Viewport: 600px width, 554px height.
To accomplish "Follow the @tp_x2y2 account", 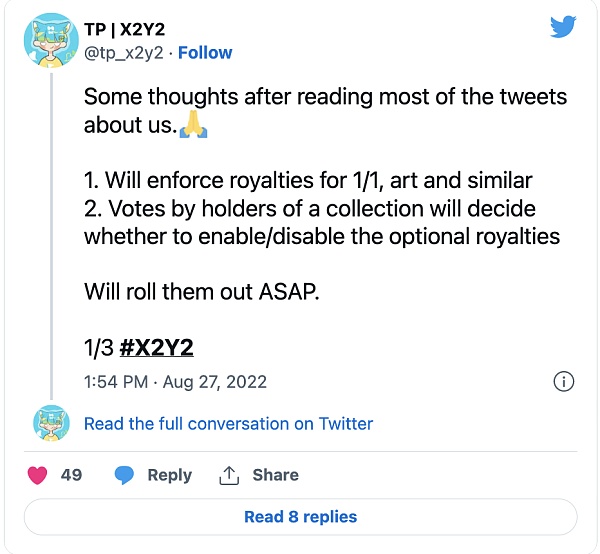I will 205,52.
